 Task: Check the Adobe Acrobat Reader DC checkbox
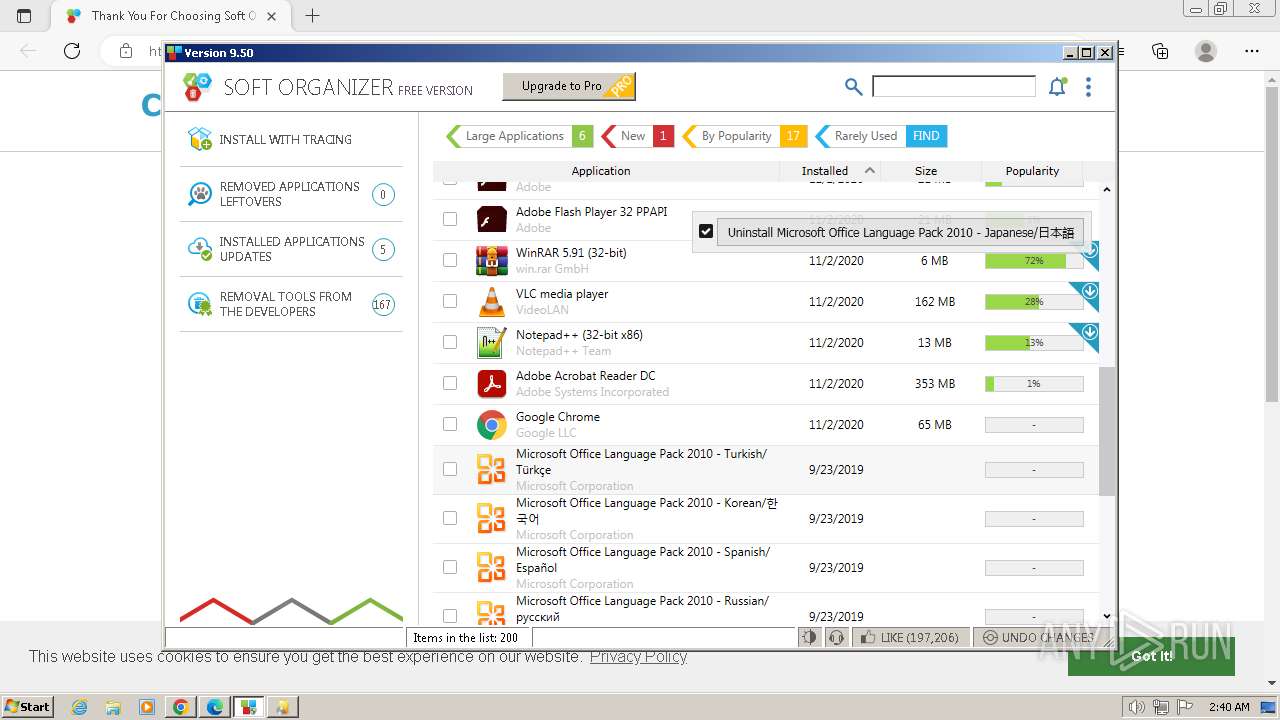click(x=450, y=383)
